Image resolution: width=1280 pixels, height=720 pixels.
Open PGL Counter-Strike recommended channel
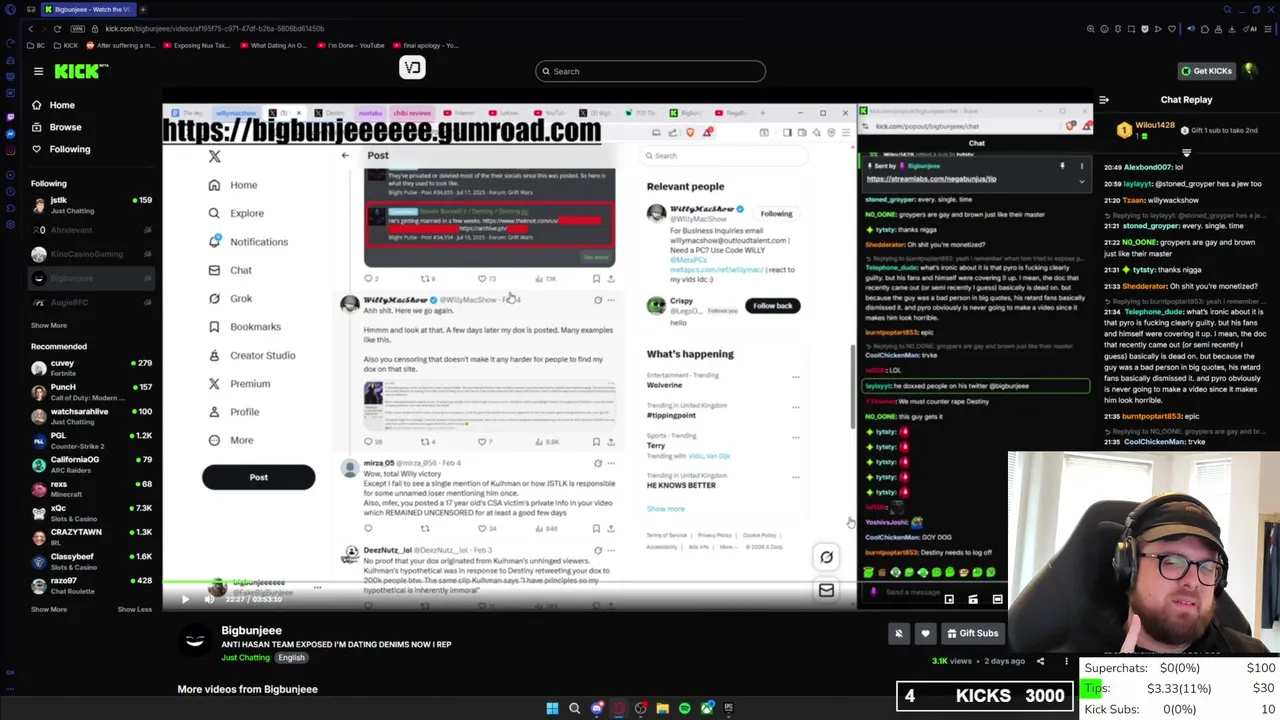point(90,440)
